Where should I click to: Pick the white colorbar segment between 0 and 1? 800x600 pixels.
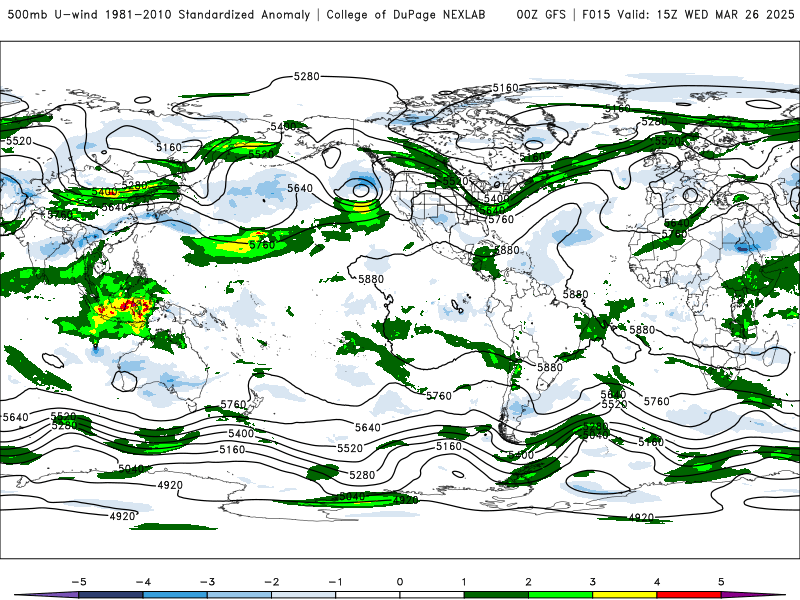pyautogui.click(x=432, y=595)
